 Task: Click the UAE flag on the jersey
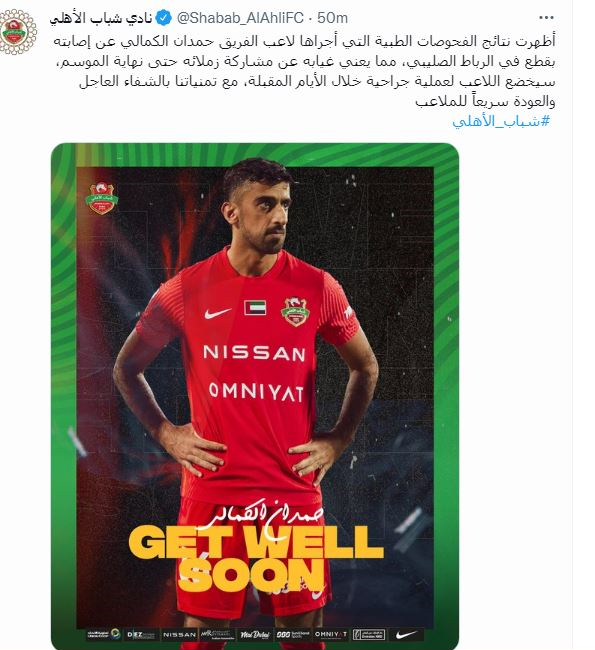click(x=255, y=308)
